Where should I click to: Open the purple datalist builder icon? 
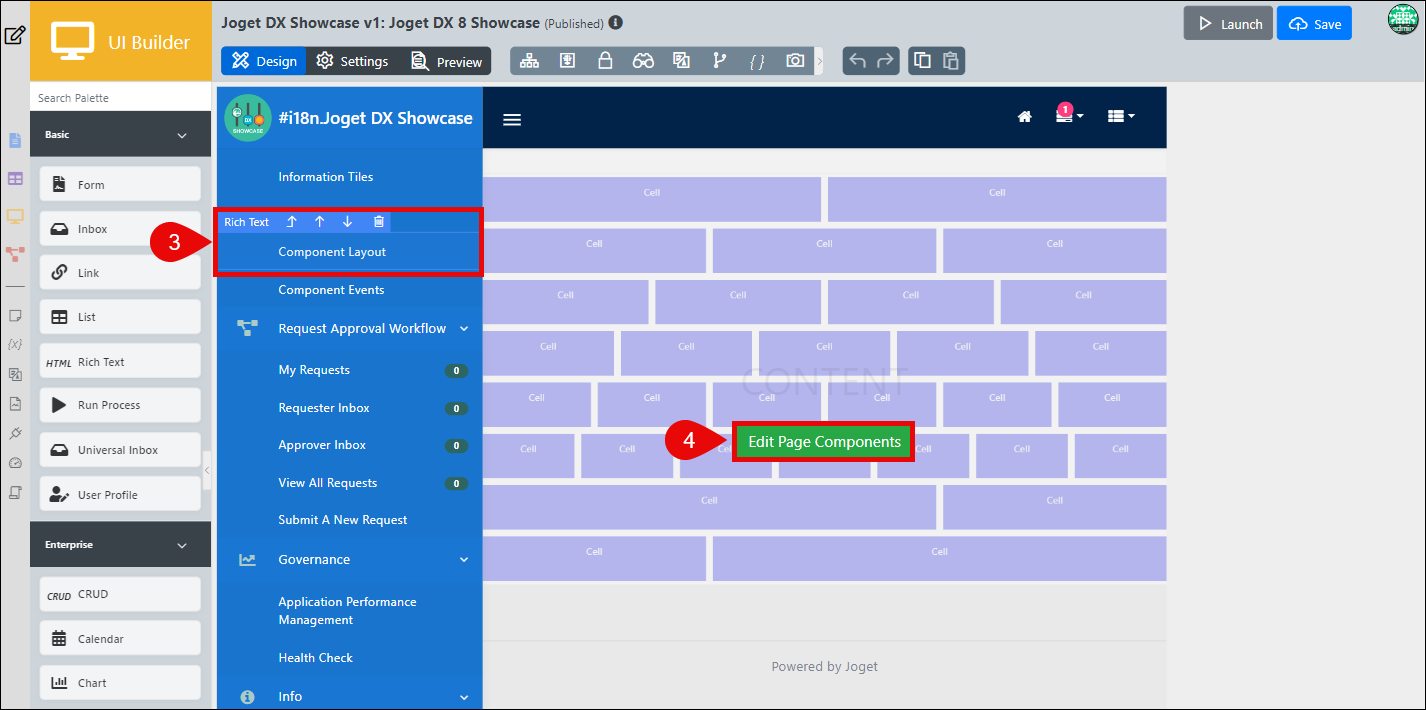click(x=15, y=178)
